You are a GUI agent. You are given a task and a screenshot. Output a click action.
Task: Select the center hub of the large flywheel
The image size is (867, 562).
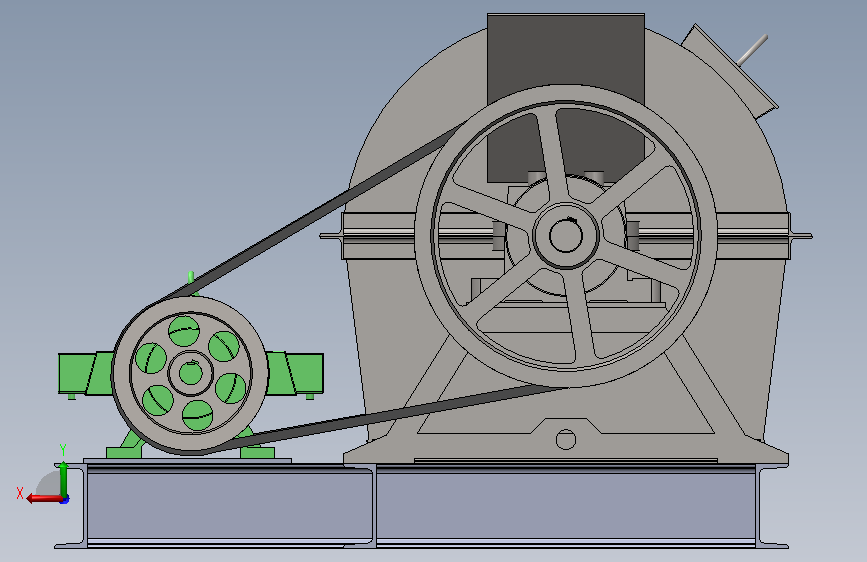click(566, 235)
